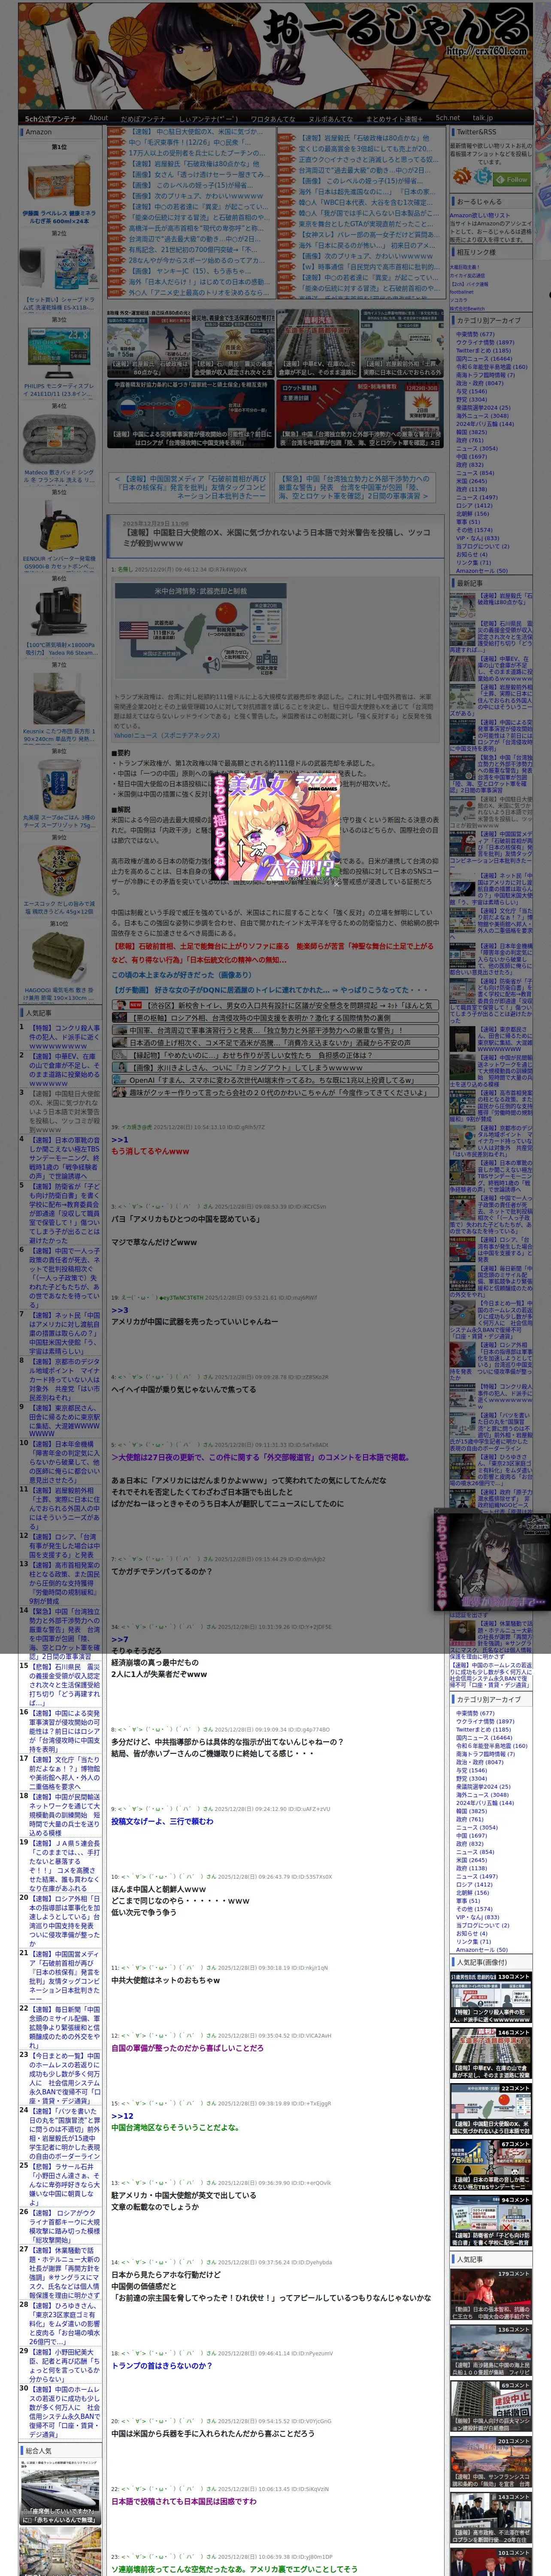
Task: Click news icon beside 時事通信「自民党内で headline
Action: tap(287, 267)
